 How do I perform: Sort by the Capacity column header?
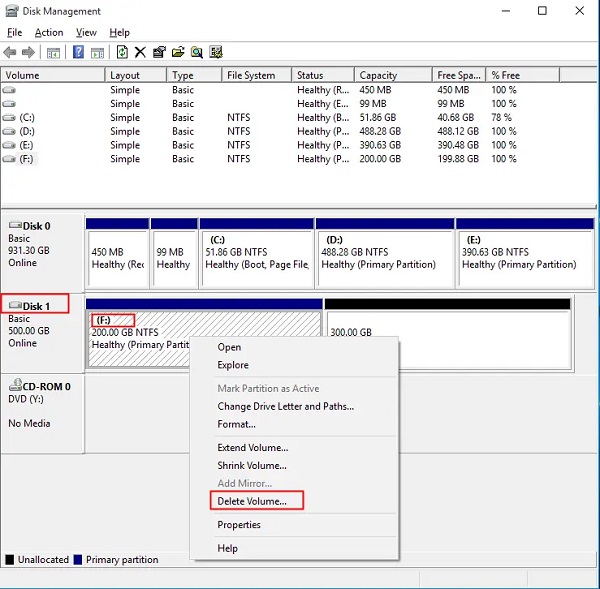pos(378,75)
